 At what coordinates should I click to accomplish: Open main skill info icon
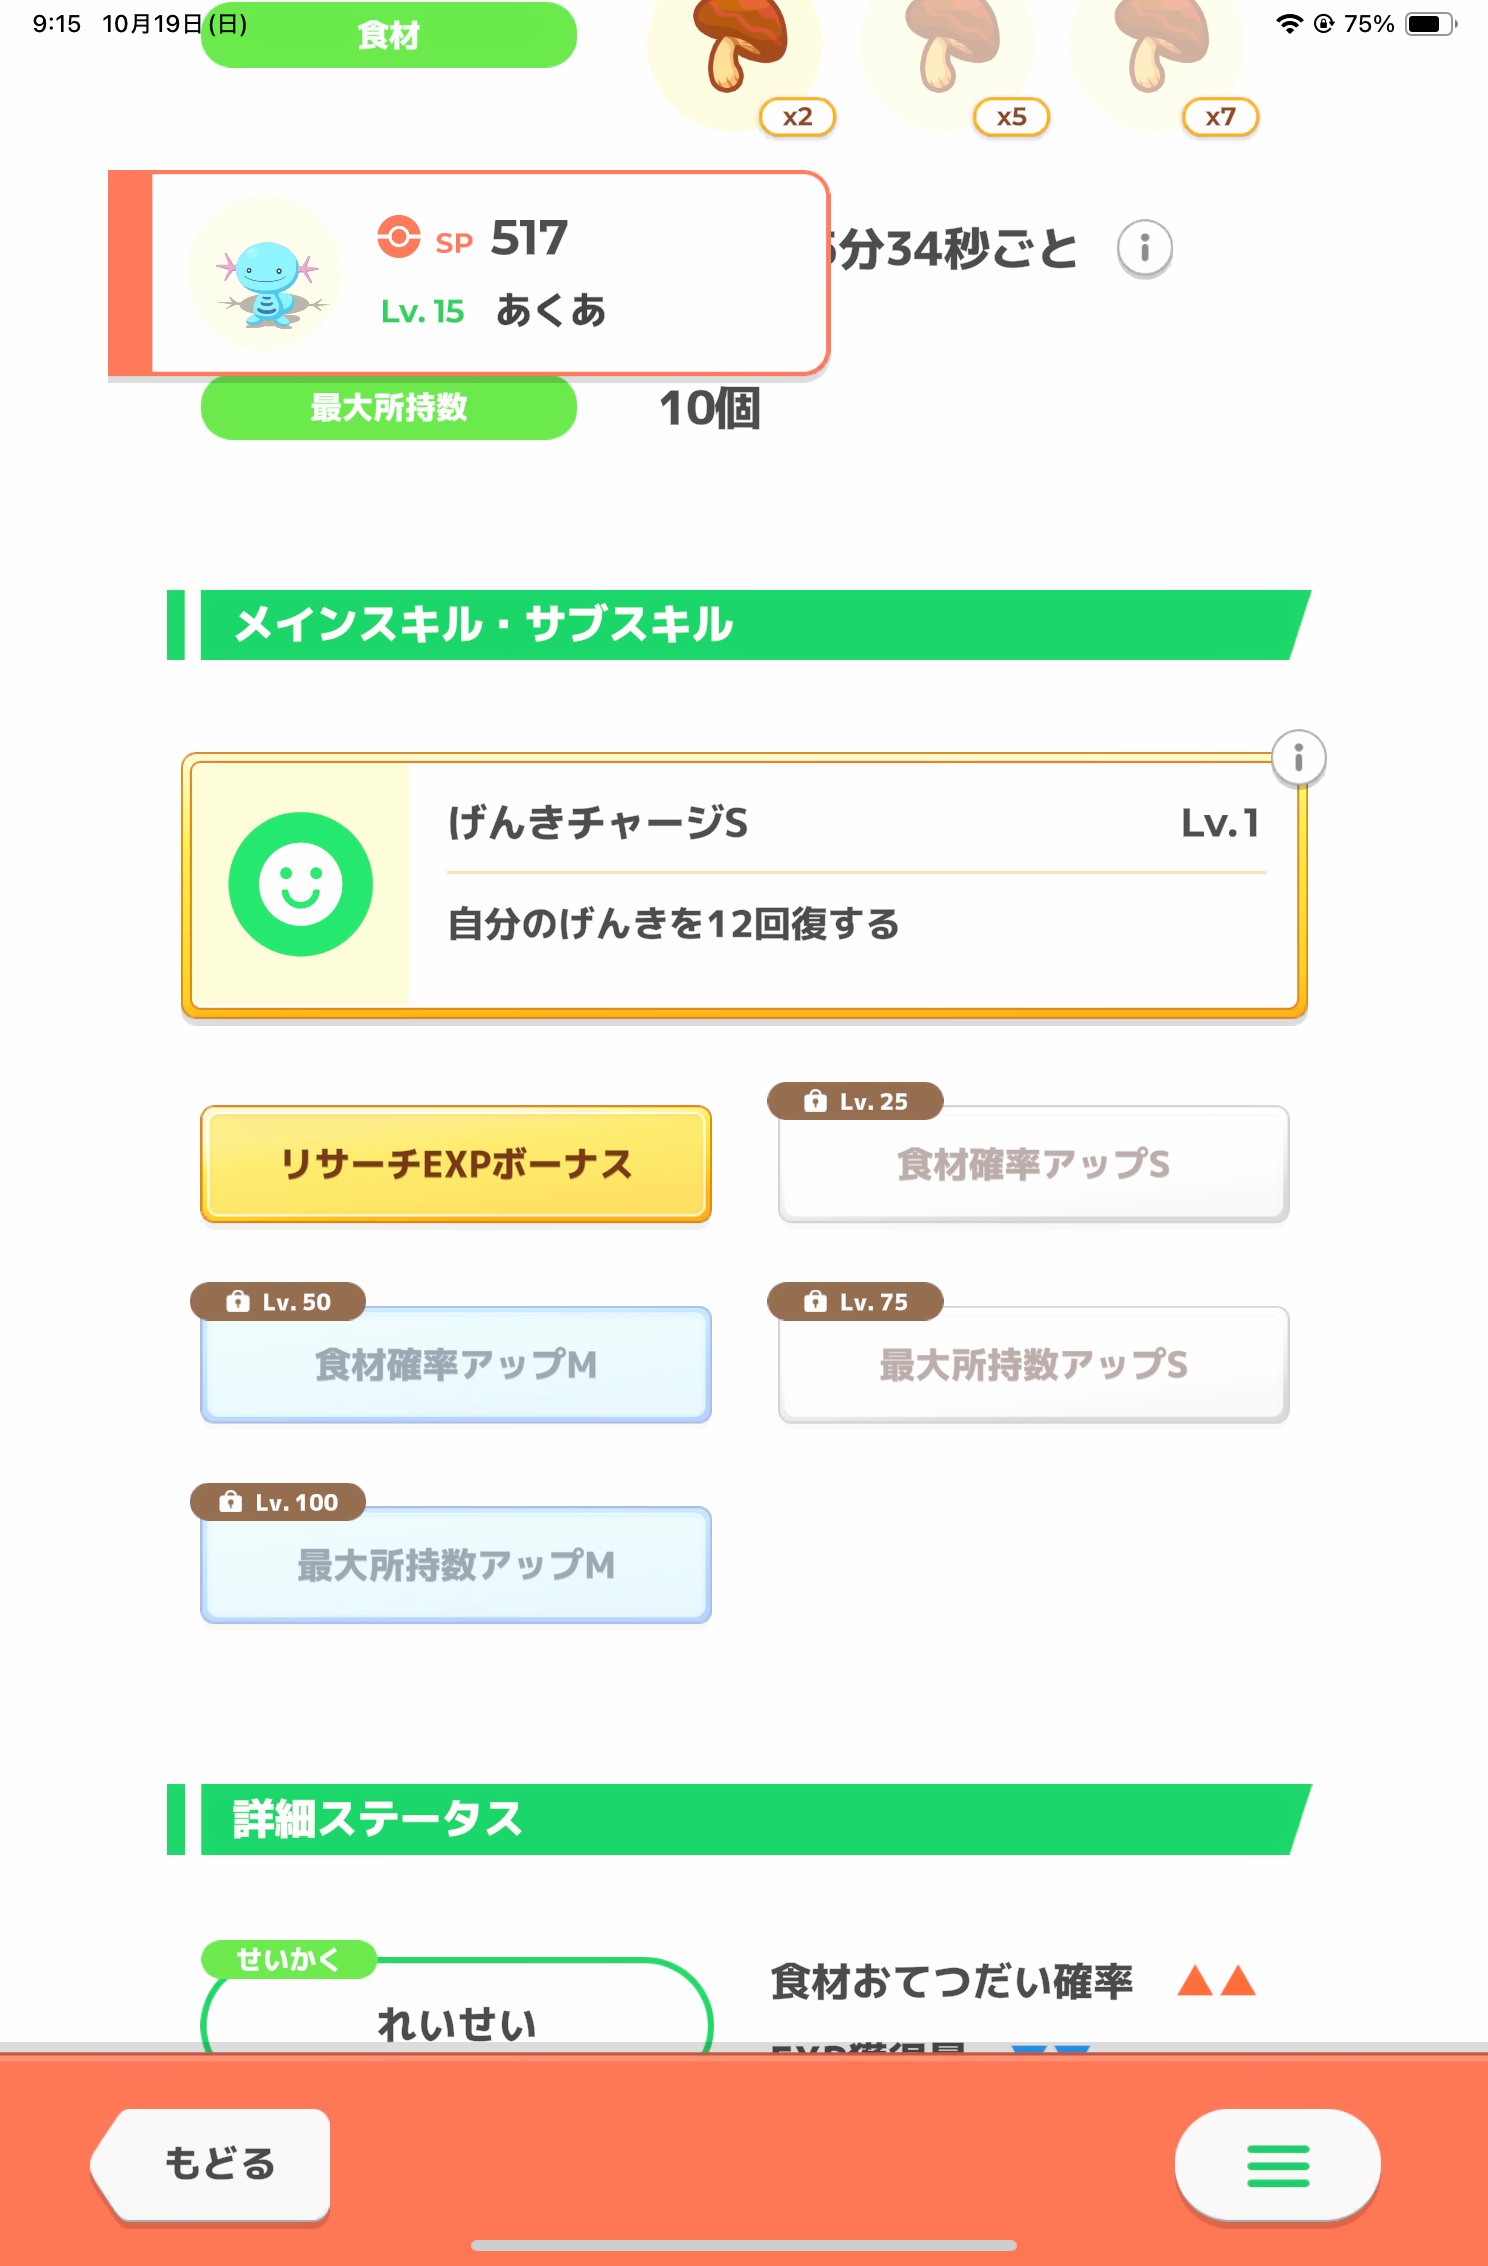click(1298, 758)
